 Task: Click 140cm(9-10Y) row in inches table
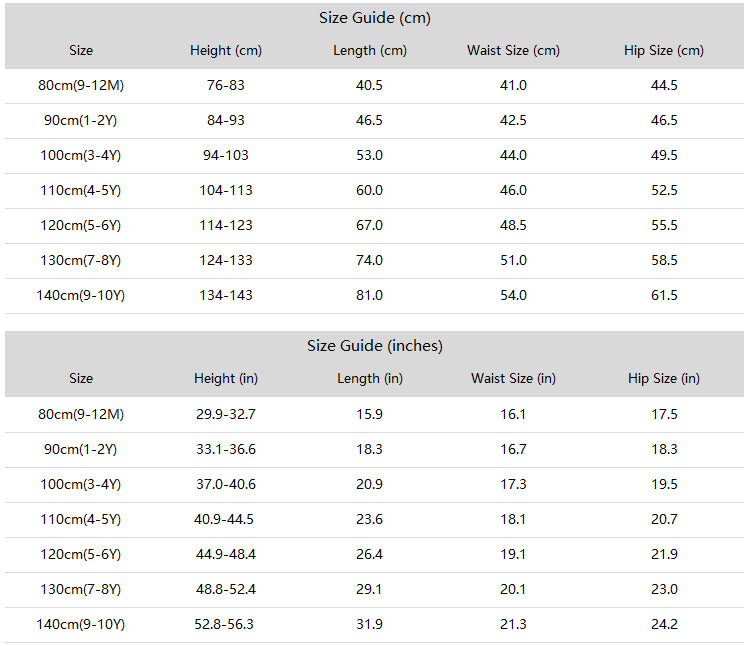(x=375, y=625)
